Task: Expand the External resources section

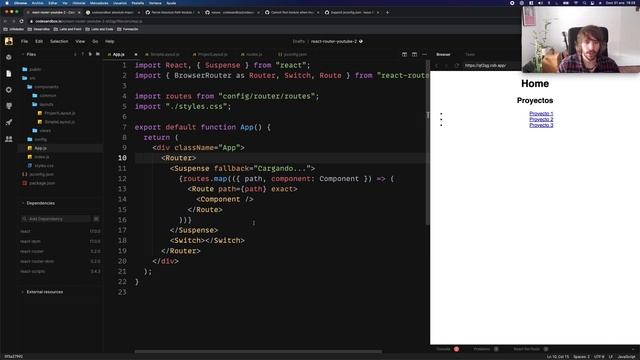Action: tap(42, 292)
